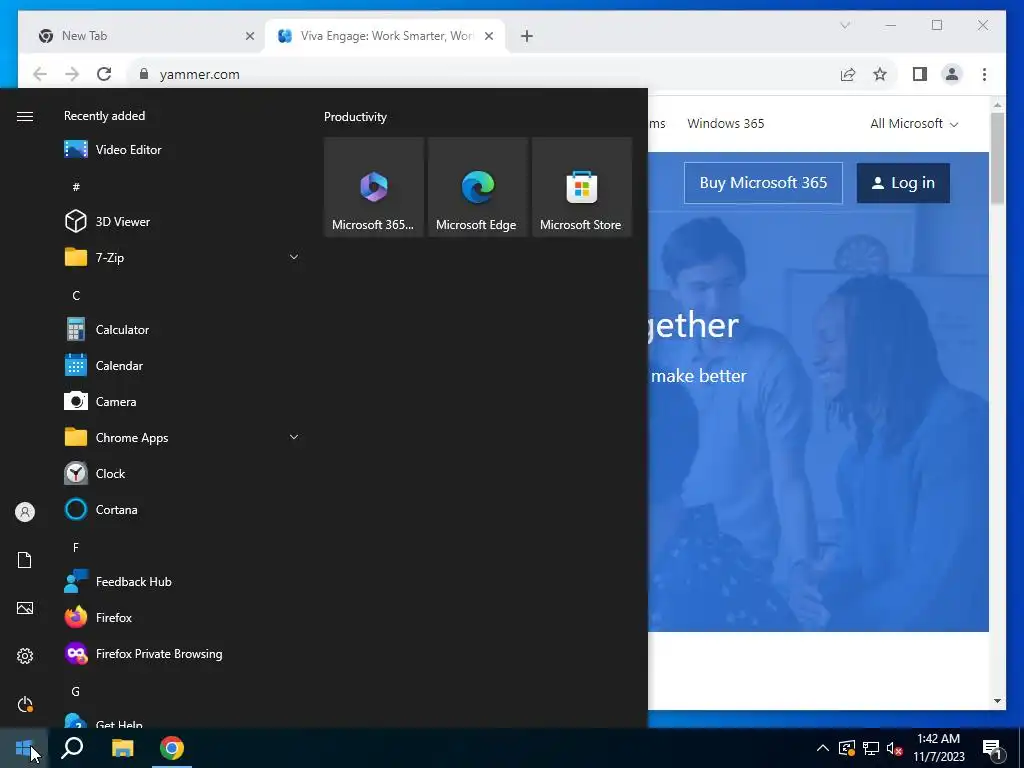This screenshot has width=1024, height=768.
Task: Click the yammer.com address bar
Action: coord(483,74)
